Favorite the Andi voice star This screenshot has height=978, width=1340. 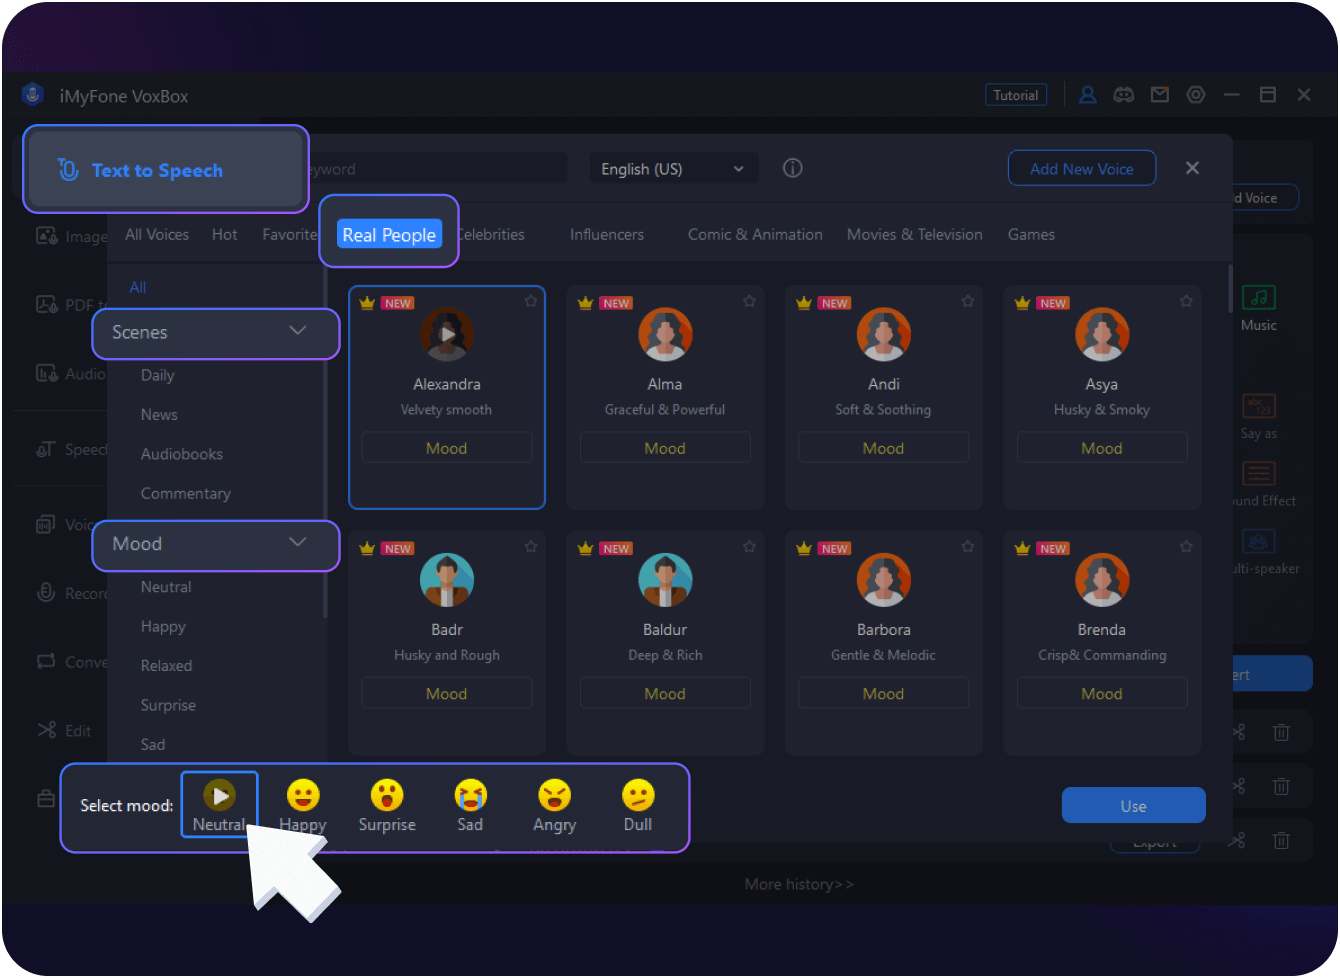(x=968, y=301)
